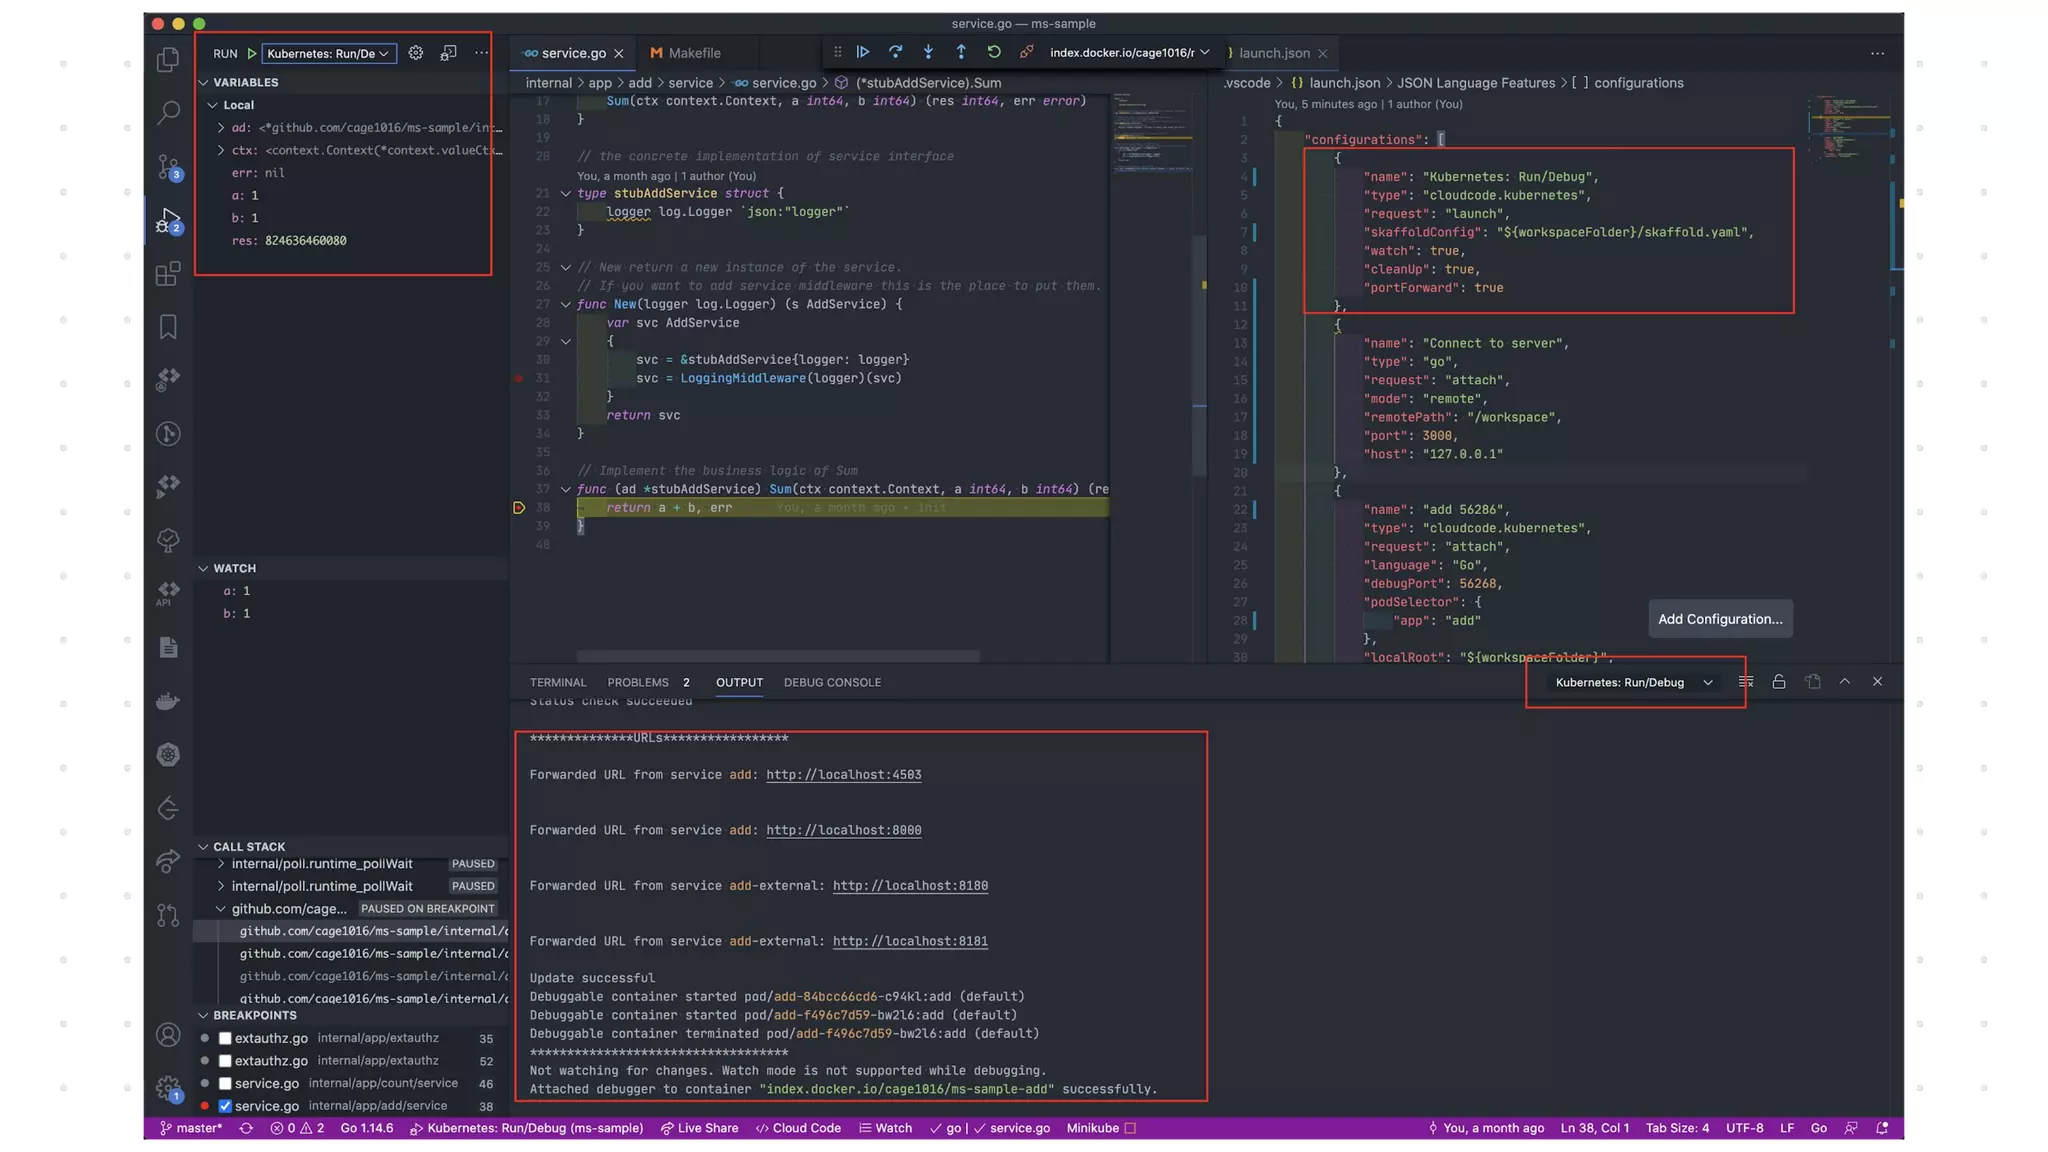The width and height of the screenshot is (2048, 1152).
Task: Open the Explorer in the activity bar
Action: [x=168, y=59]
